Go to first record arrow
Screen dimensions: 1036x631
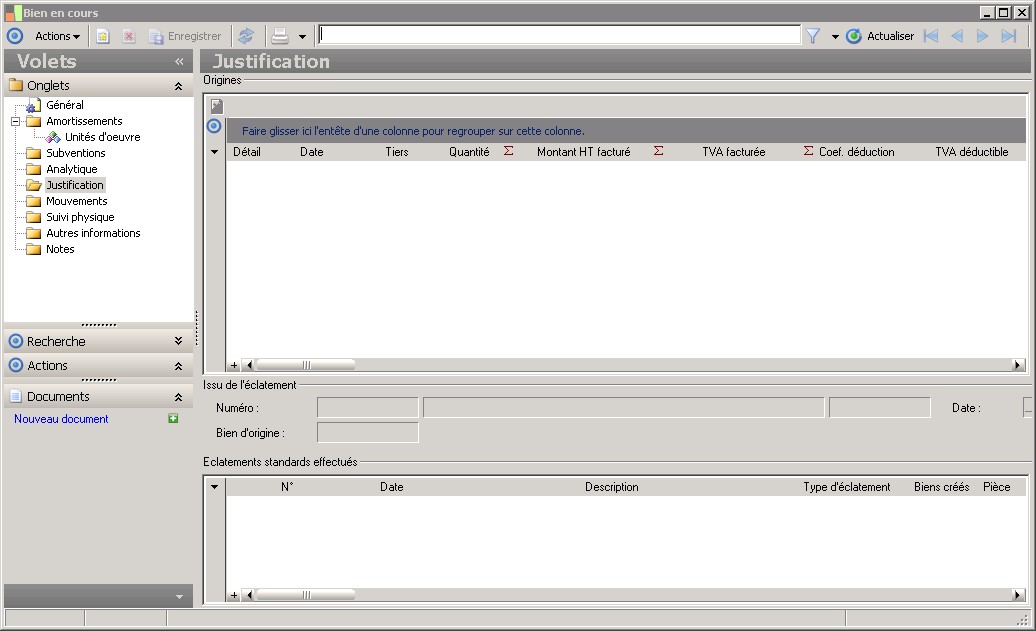[931, 36]
